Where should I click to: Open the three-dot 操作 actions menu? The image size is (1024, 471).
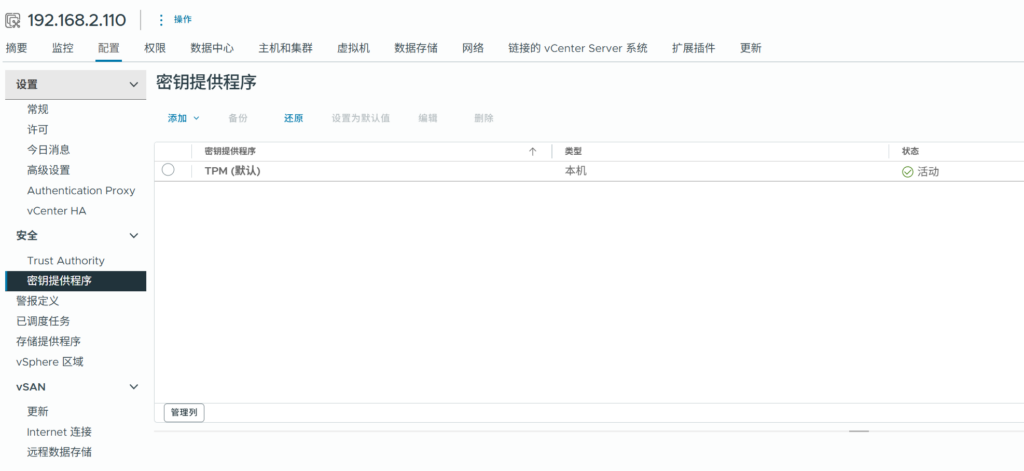coord(161,19)
